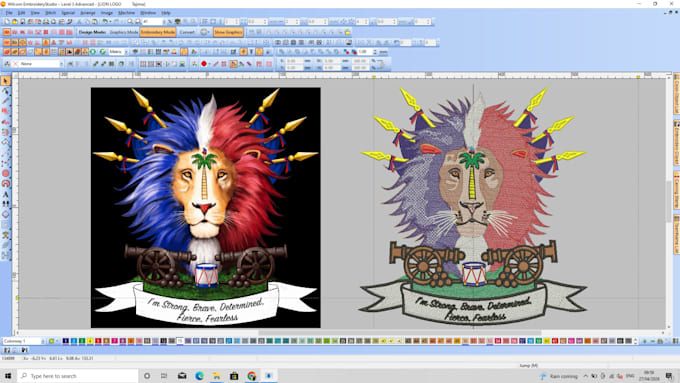The image size is (680, 383).
Task: Open the notification center icon
Action: (x=670, y=376)
